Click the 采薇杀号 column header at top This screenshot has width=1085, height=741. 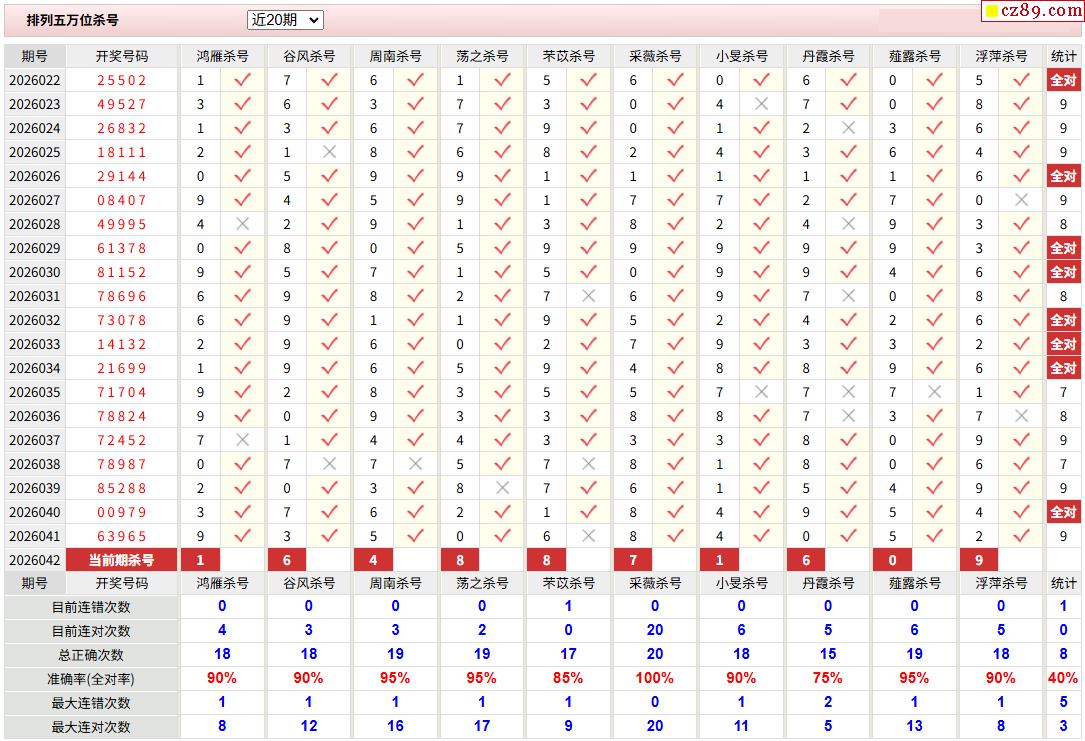click(655, 56)
